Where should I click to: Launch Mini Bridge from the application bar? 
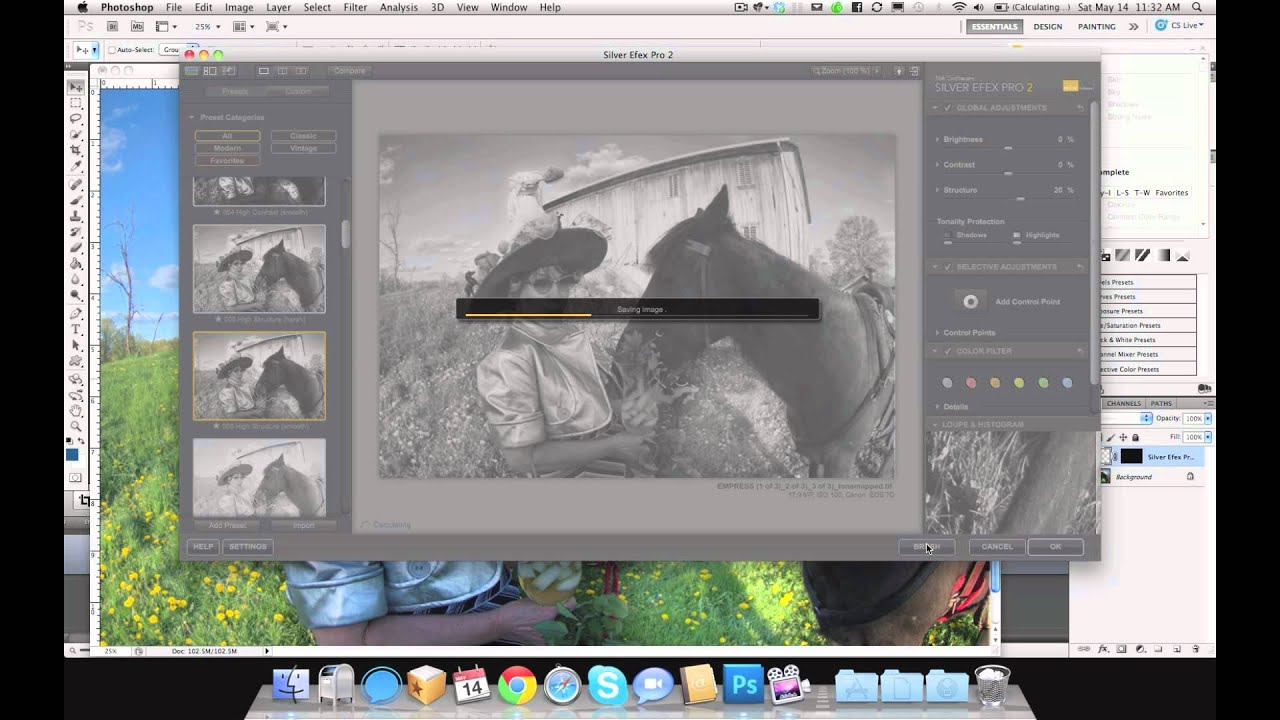pyautogui.click(x=137, y=26)
